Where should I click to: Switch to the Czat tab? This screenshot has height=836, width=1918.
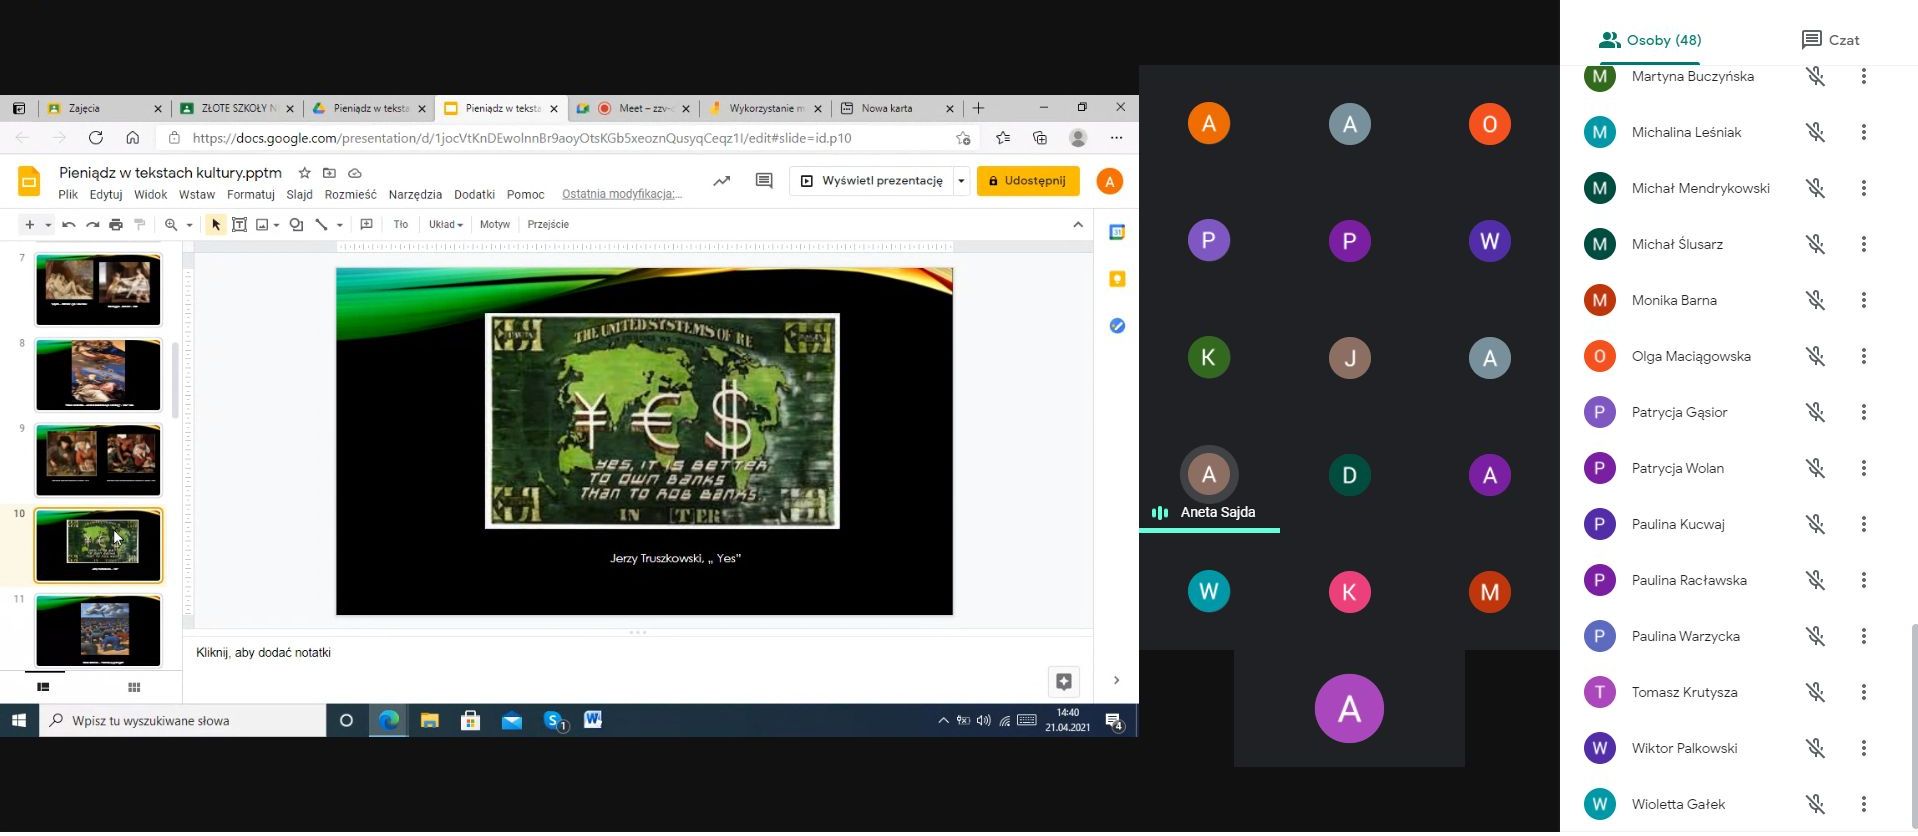click(1830, 40)
